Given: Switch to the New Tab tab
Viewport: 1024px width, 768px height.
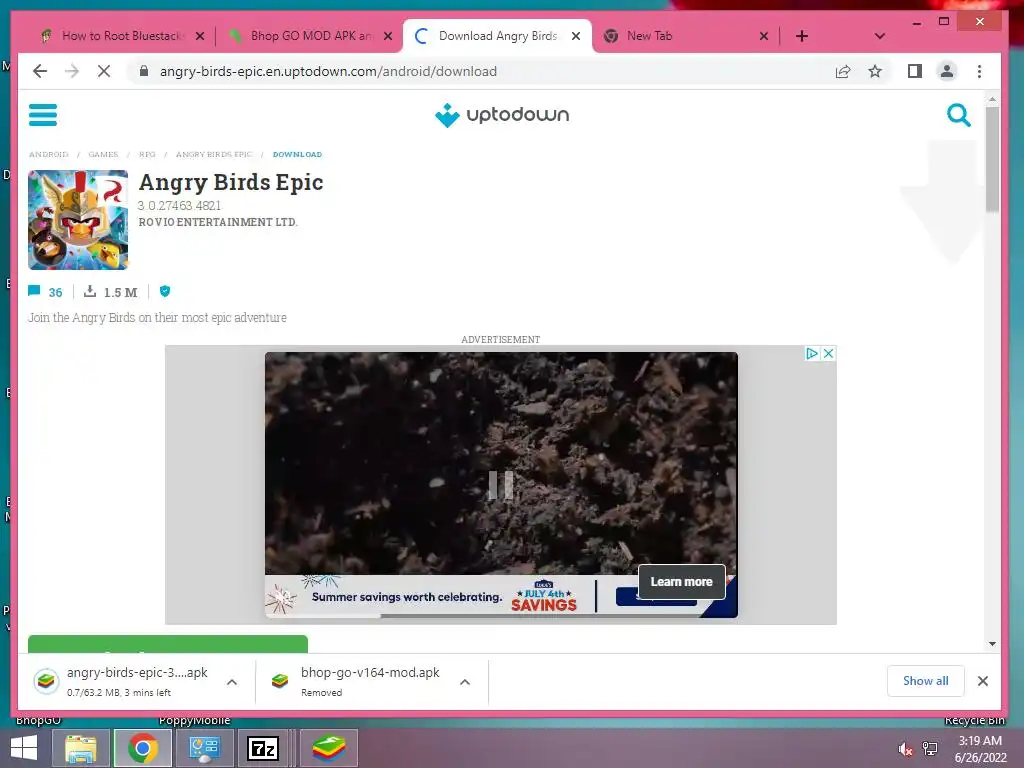Looking at the screenshot, I should [x=686, y=36].
